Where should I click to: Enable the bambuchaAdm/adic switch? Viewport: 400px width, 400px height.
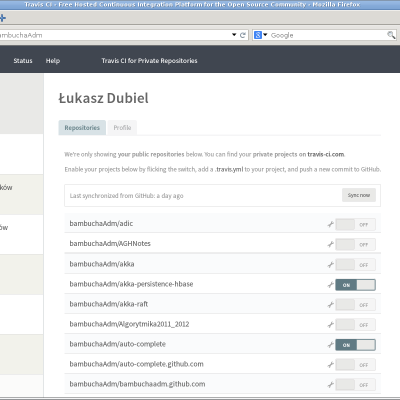(355, 224)
